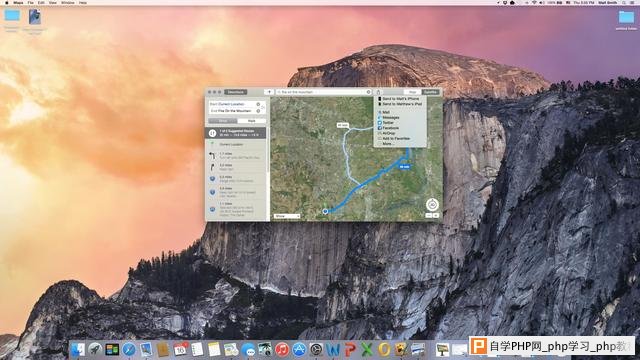The height and width of the screenshot is (360, 640).
Task: Select the Walk directions tab
Action: click(x=251, y=121)
